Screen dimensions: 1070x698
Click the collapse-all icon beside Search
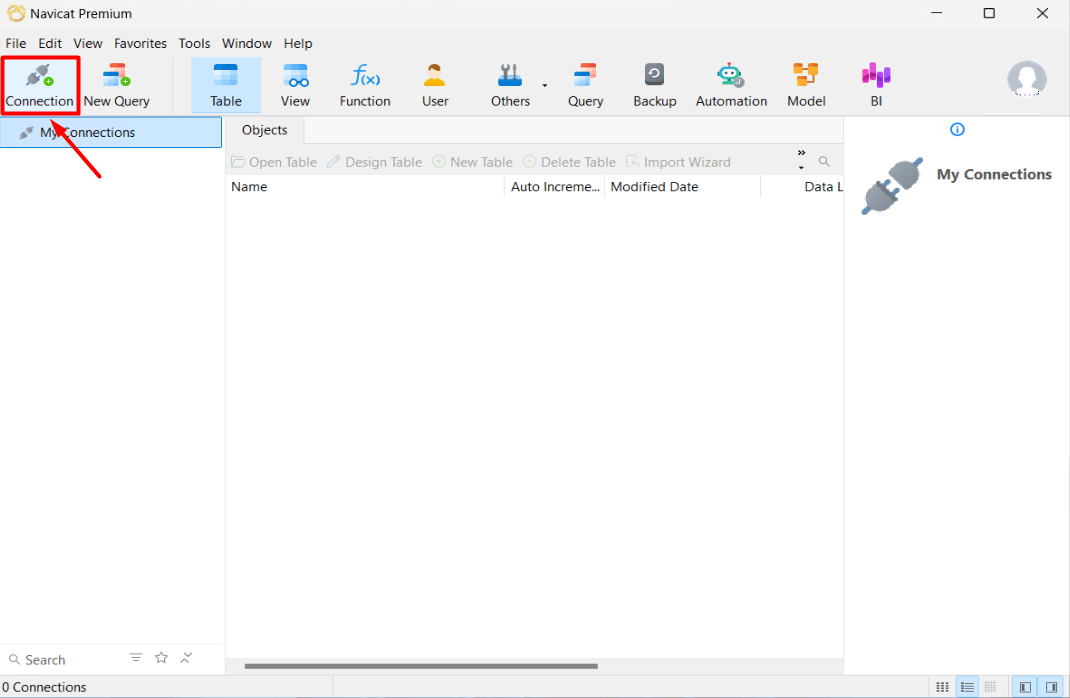[186, 658]
